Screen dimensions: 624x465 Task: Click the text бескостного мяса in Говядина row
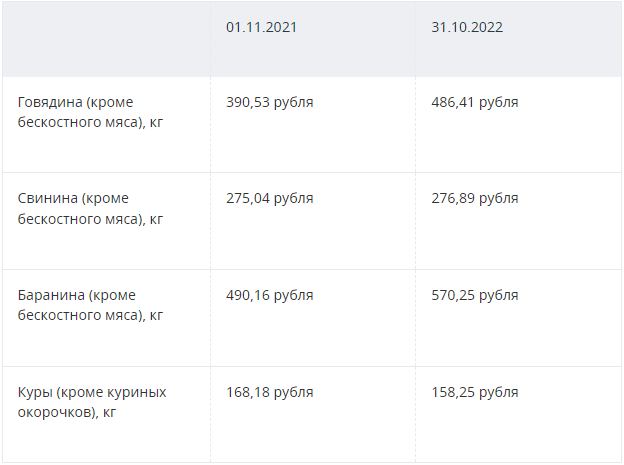tap(78, 122)
